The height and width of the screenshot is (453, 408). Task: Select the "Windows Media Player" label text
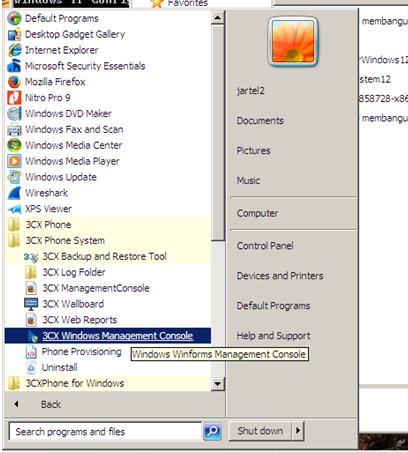tap(72, 161)
